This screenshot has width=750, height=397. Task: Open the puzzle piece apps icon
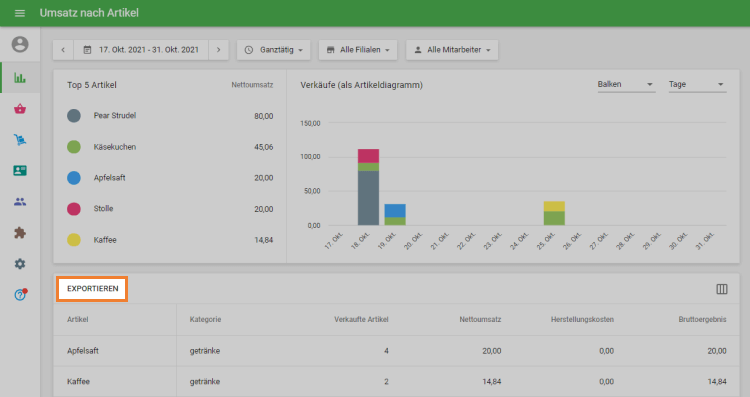(20, 233)
